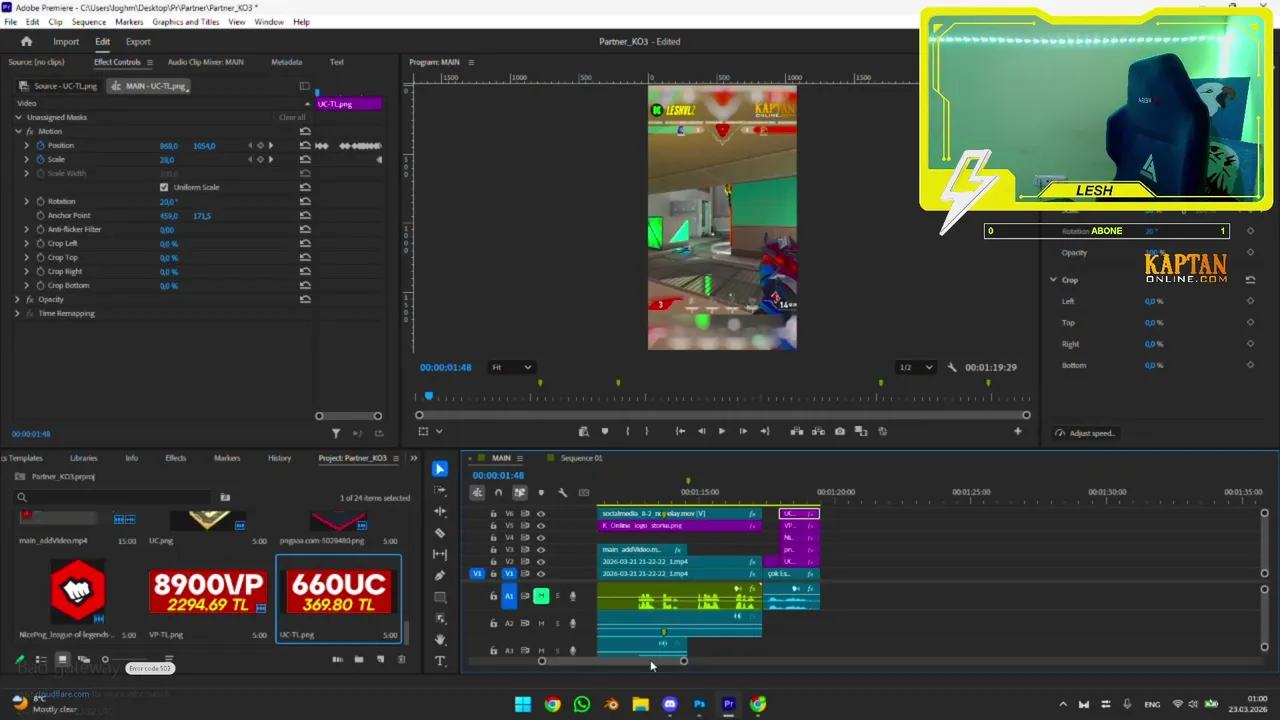The image size is (1280, 720).
Task: Open Discord from the Windows taskbar
Action: pyautogui.click(x=670, y=704)
